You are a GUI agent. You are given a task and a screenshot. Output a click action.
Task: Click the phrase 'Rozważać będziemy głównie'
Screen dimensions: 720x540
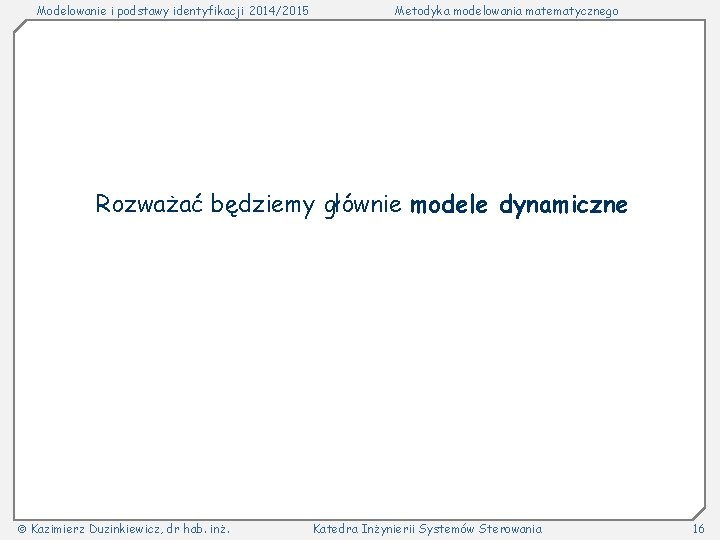[248, 204]
